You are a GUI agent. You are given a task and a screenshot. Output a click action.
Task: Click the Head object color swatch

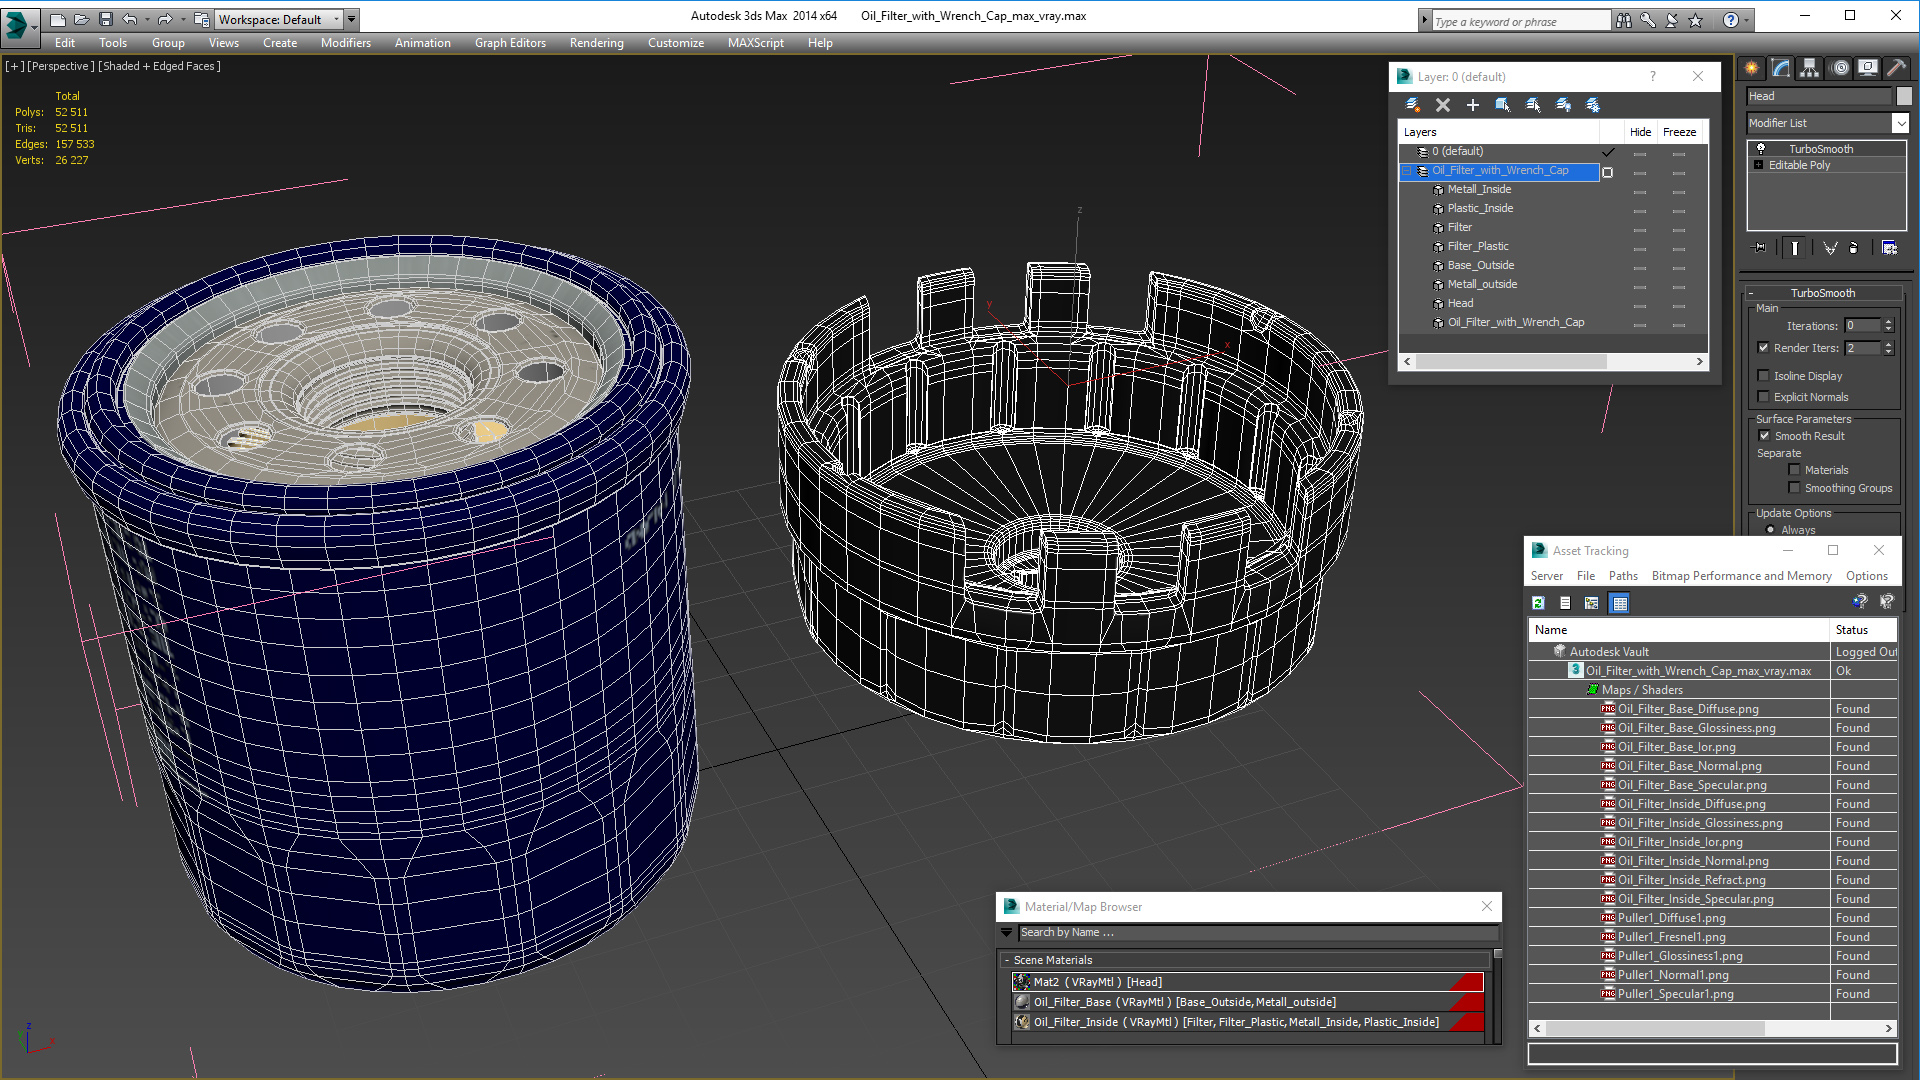[1904, 96]
